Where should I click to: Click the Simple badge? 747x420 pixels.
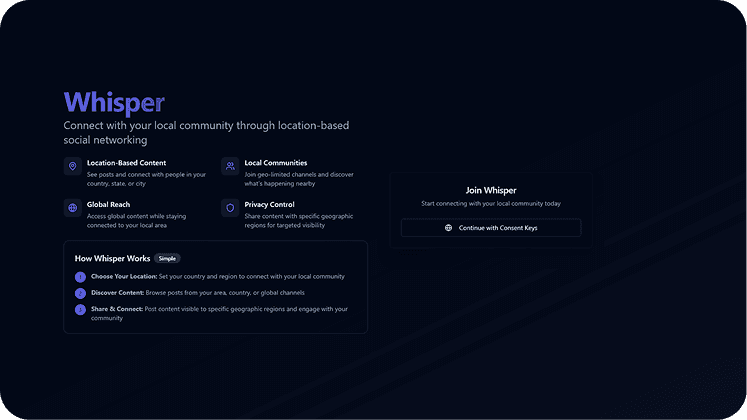167,258
